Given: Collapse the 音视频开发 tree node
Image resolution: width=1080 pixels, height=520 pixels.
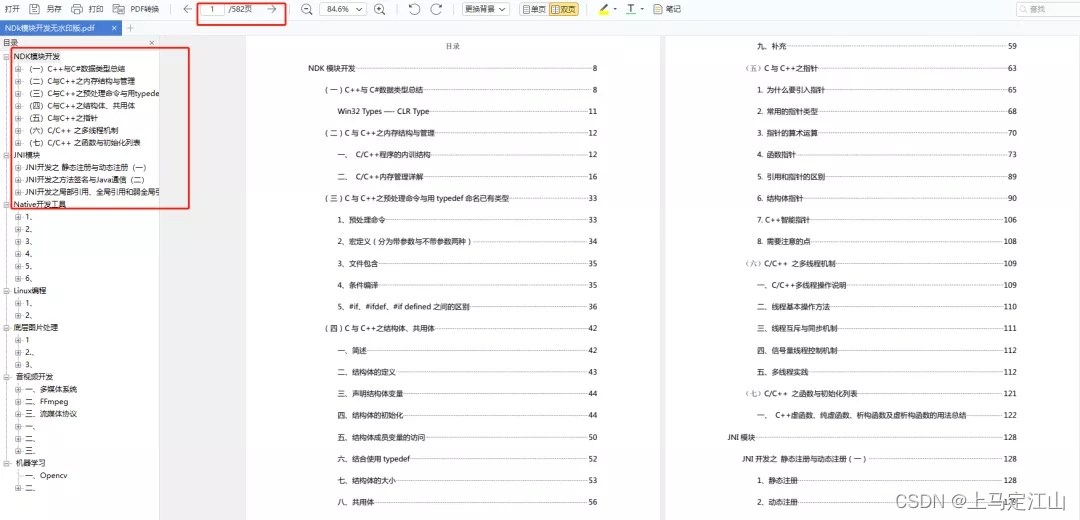Looking at the screenshot, I should click(6, 377).
